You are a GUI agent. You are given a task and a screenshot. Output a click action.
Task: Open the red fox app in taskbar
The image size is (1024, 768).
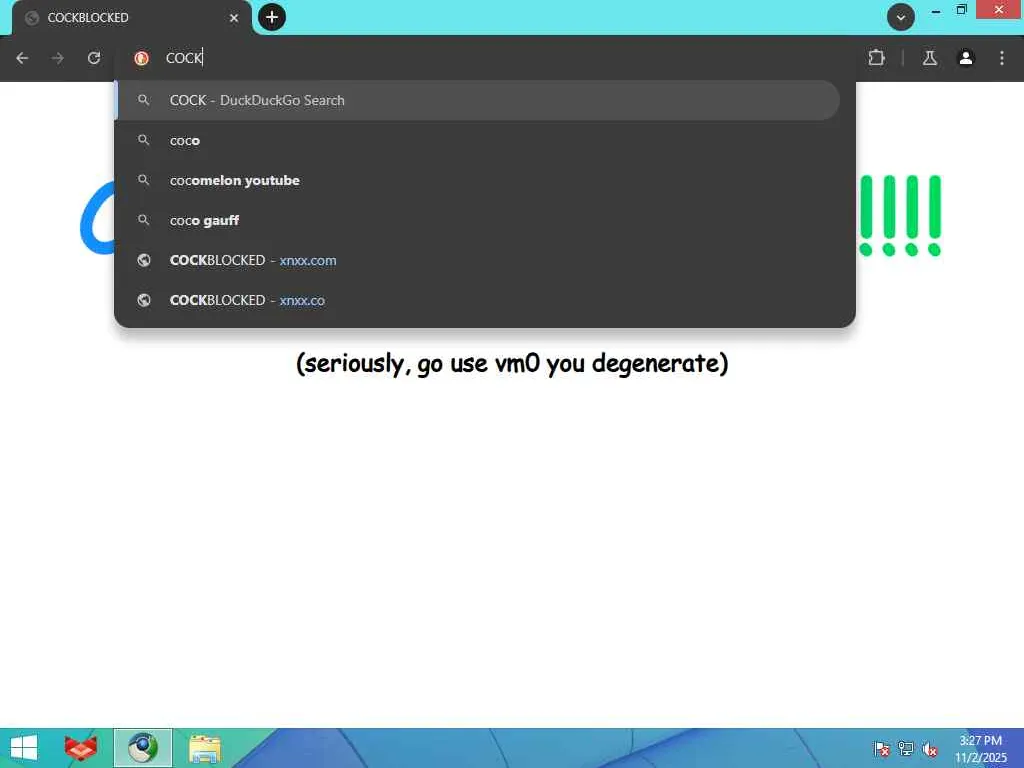tap(80, 748)
